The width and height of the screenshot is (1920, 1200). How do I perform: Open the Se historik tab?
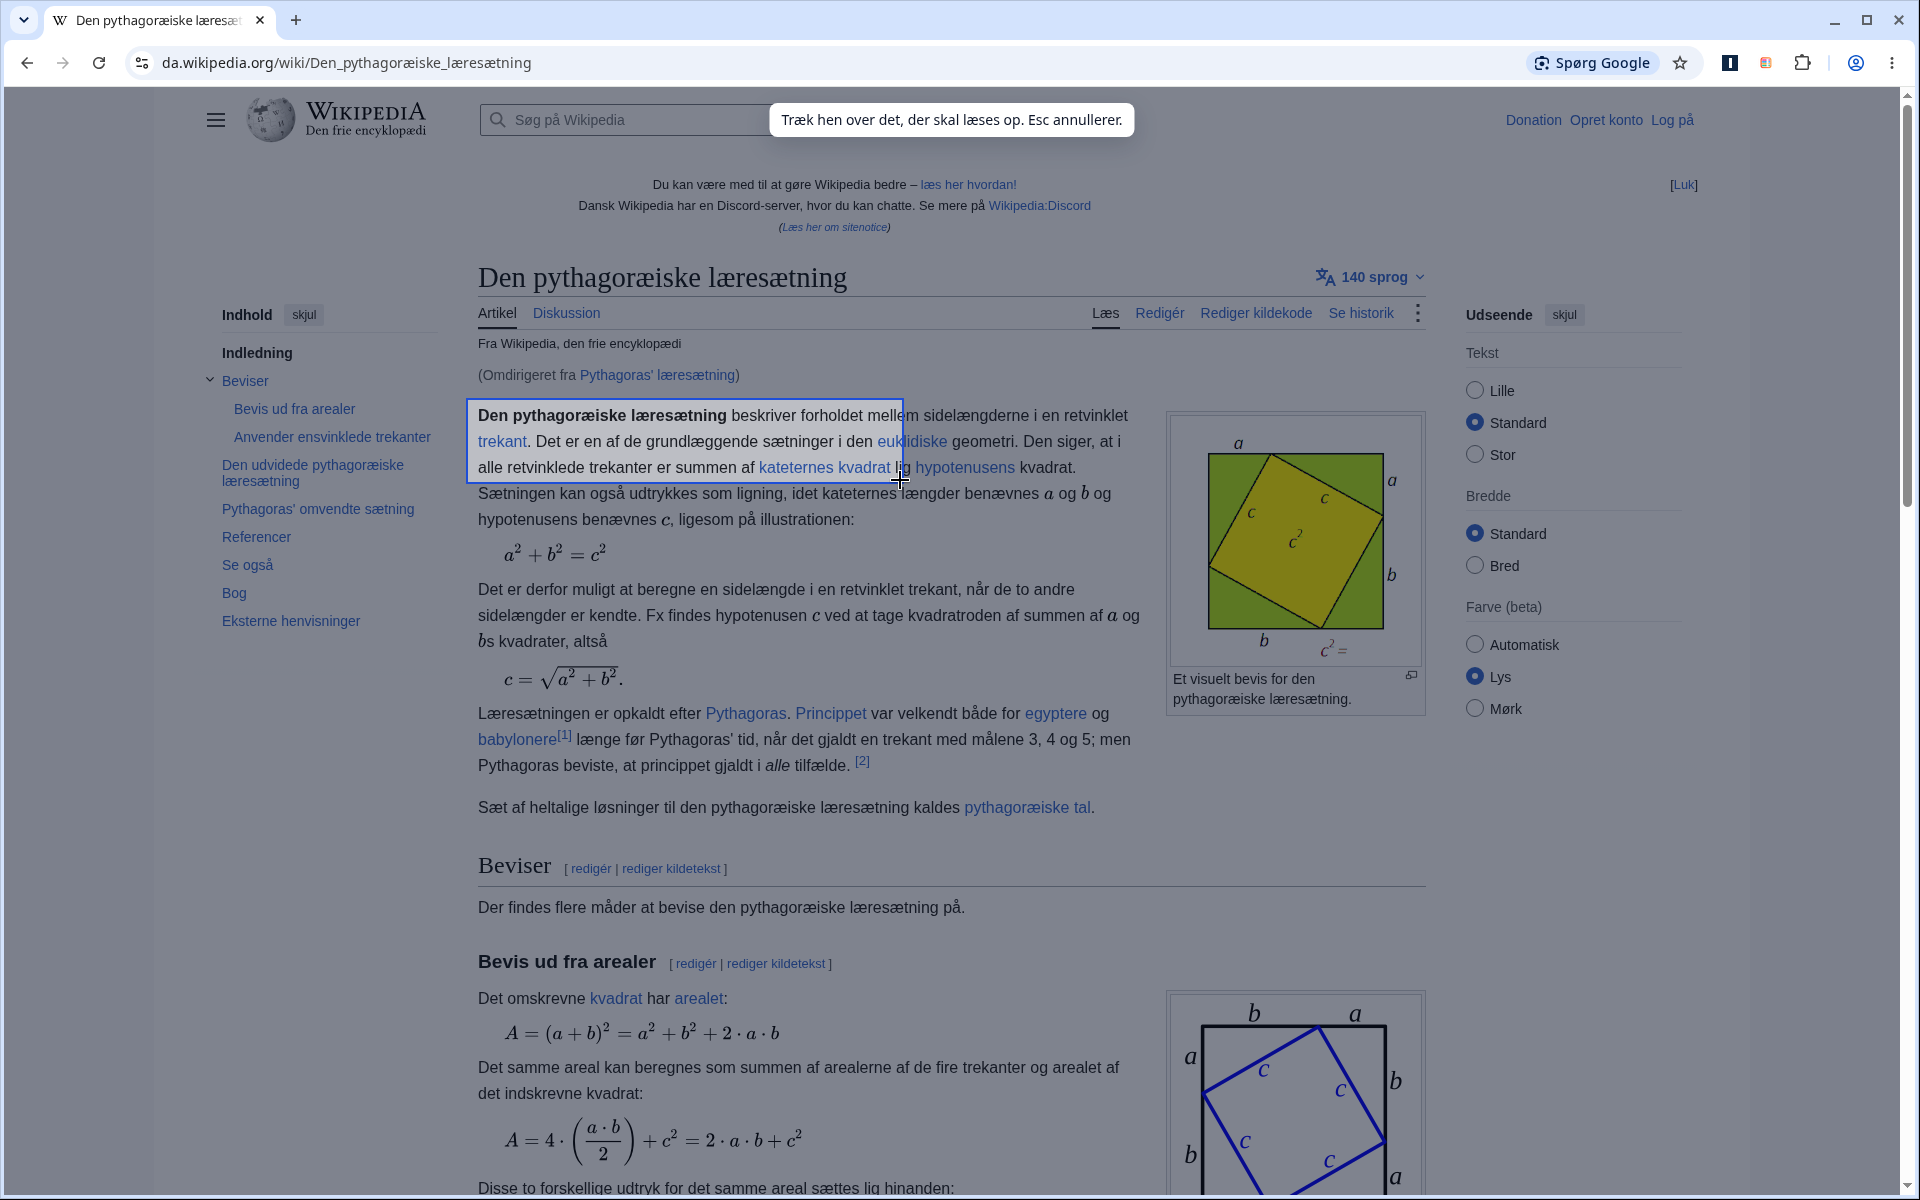point(1361,313)
